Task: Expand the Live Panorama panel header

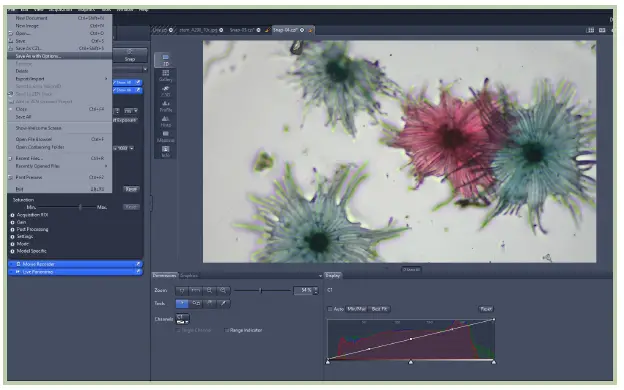Action: [x=75, y=272]
